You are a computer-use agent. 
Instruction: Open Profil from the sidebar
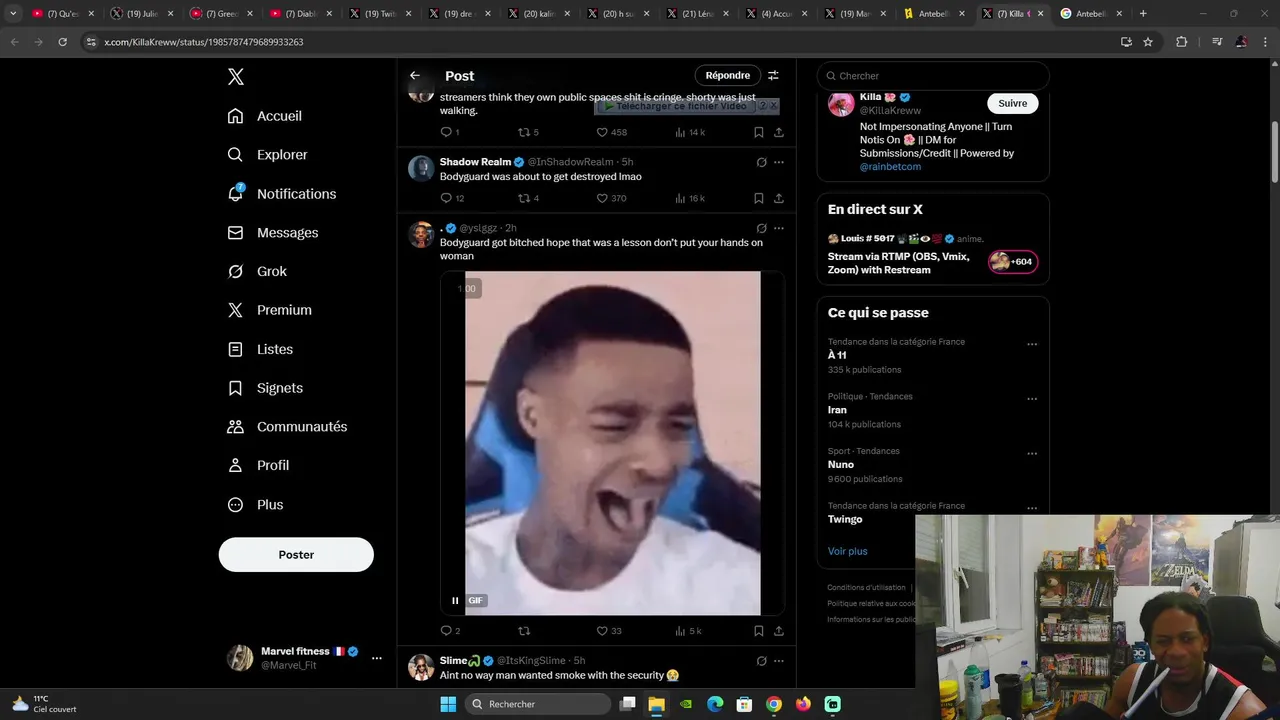pyautogui.click(x=258, y=466)
